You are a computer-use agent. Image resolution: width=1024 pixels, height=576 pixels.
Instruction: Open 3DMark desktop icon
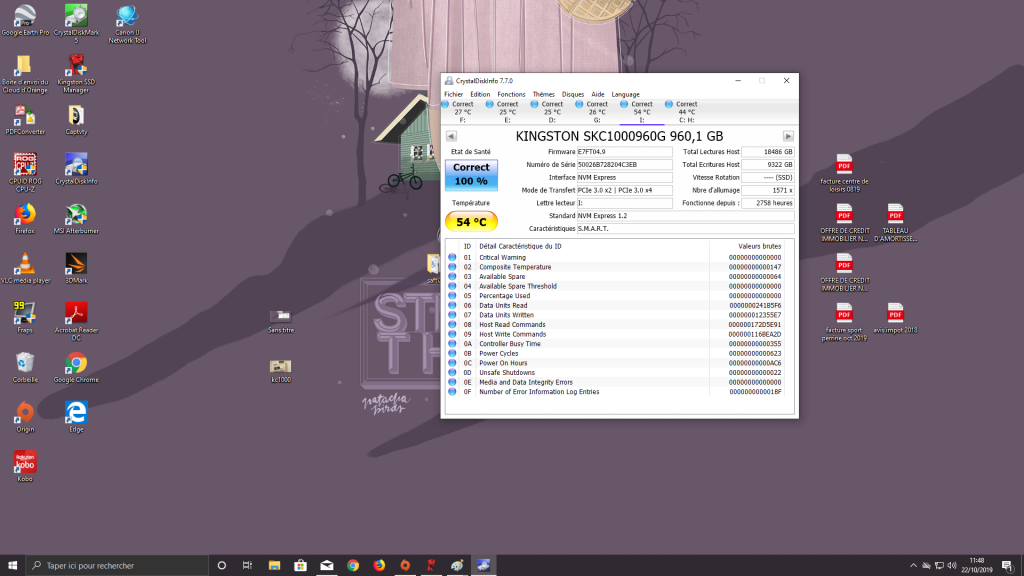(76, 268)
